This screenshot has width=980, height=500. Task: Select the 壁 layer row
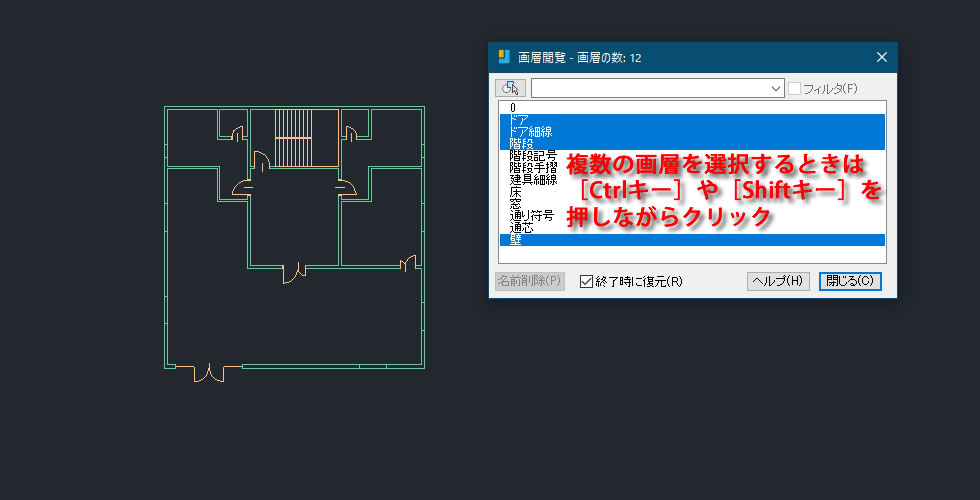click(692, 240)
